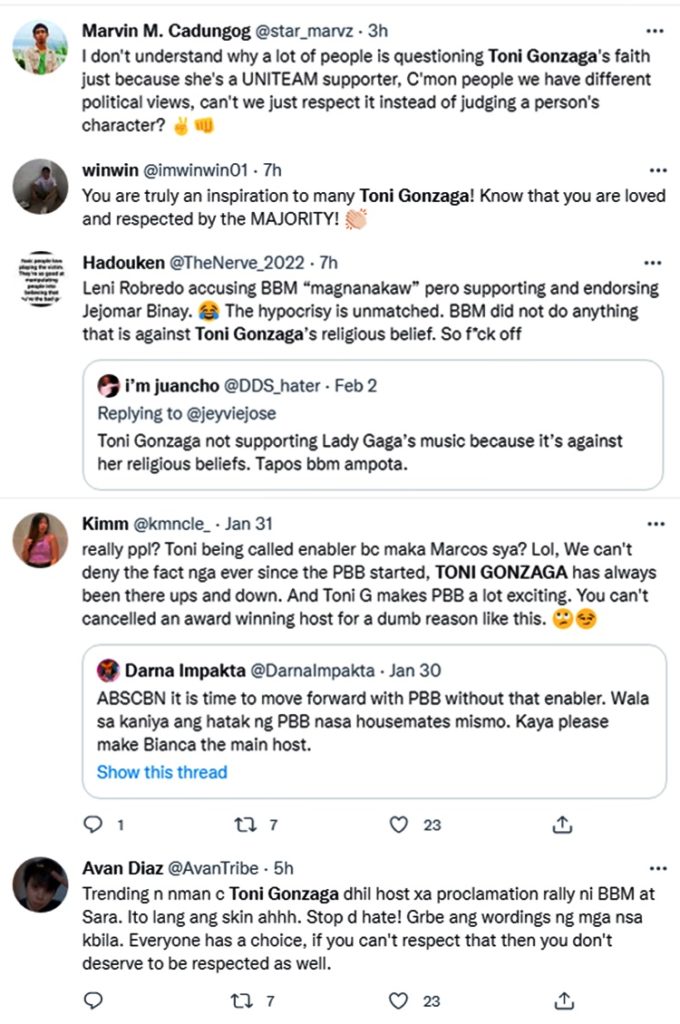
Task: Reply to Kimm's tweet
Action: pos(93,825)
